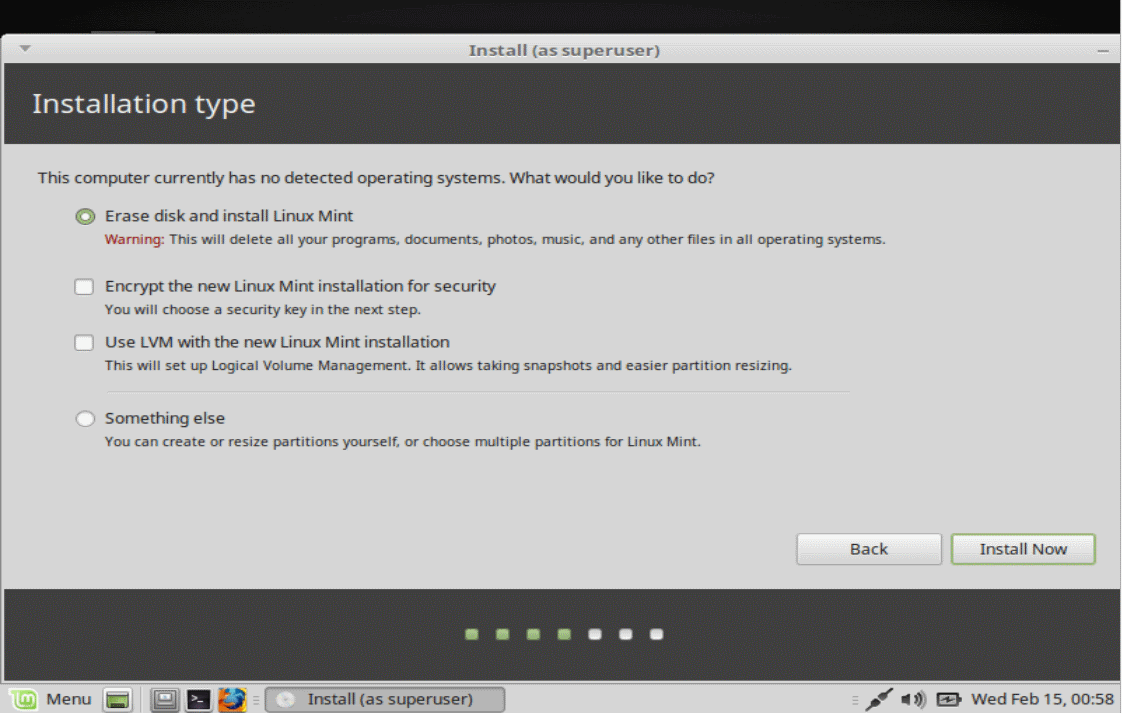Click the Install Now button
The image size is (1122, 713).
click(1023, 549)
